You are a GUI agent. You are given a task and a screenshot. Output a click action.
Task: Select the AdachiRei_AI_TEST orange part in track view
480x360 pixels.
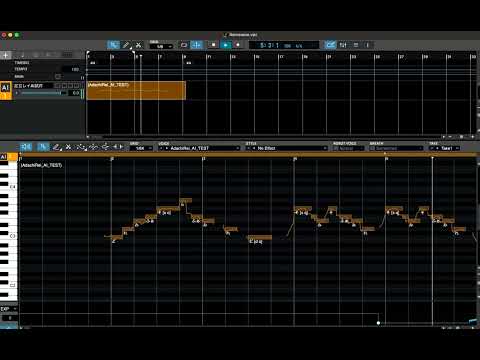[x=136, y=90]
